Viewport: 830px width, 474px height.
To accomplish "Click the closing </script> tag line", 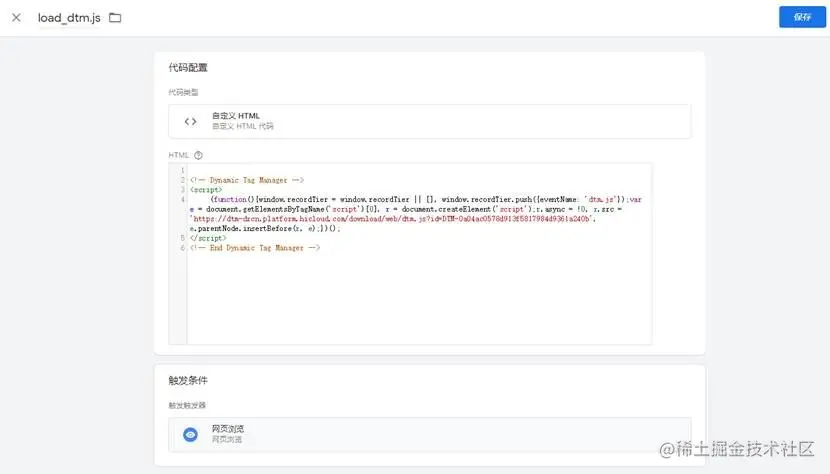I will (208, 238).
